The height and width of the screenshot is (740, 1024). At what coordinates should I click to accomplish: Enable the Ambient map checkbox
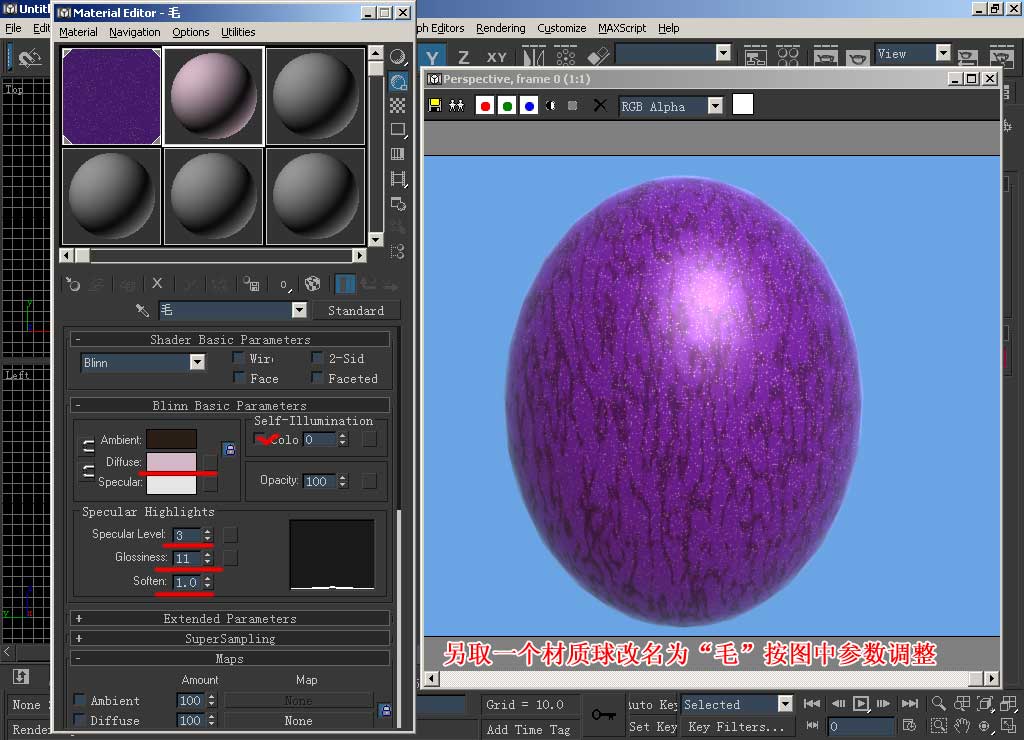click(x=79, y=700)
